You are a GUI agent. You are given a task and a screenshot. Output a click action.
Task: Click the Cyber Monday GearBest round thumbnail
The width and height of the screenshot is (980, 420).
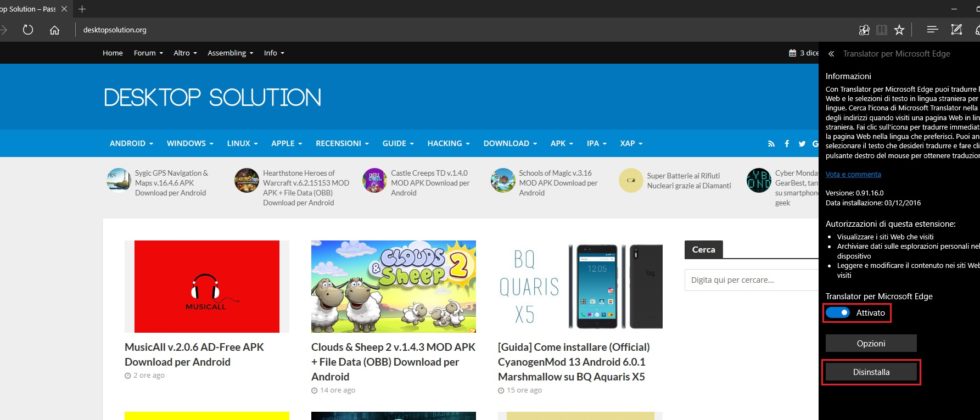point(759,180)
